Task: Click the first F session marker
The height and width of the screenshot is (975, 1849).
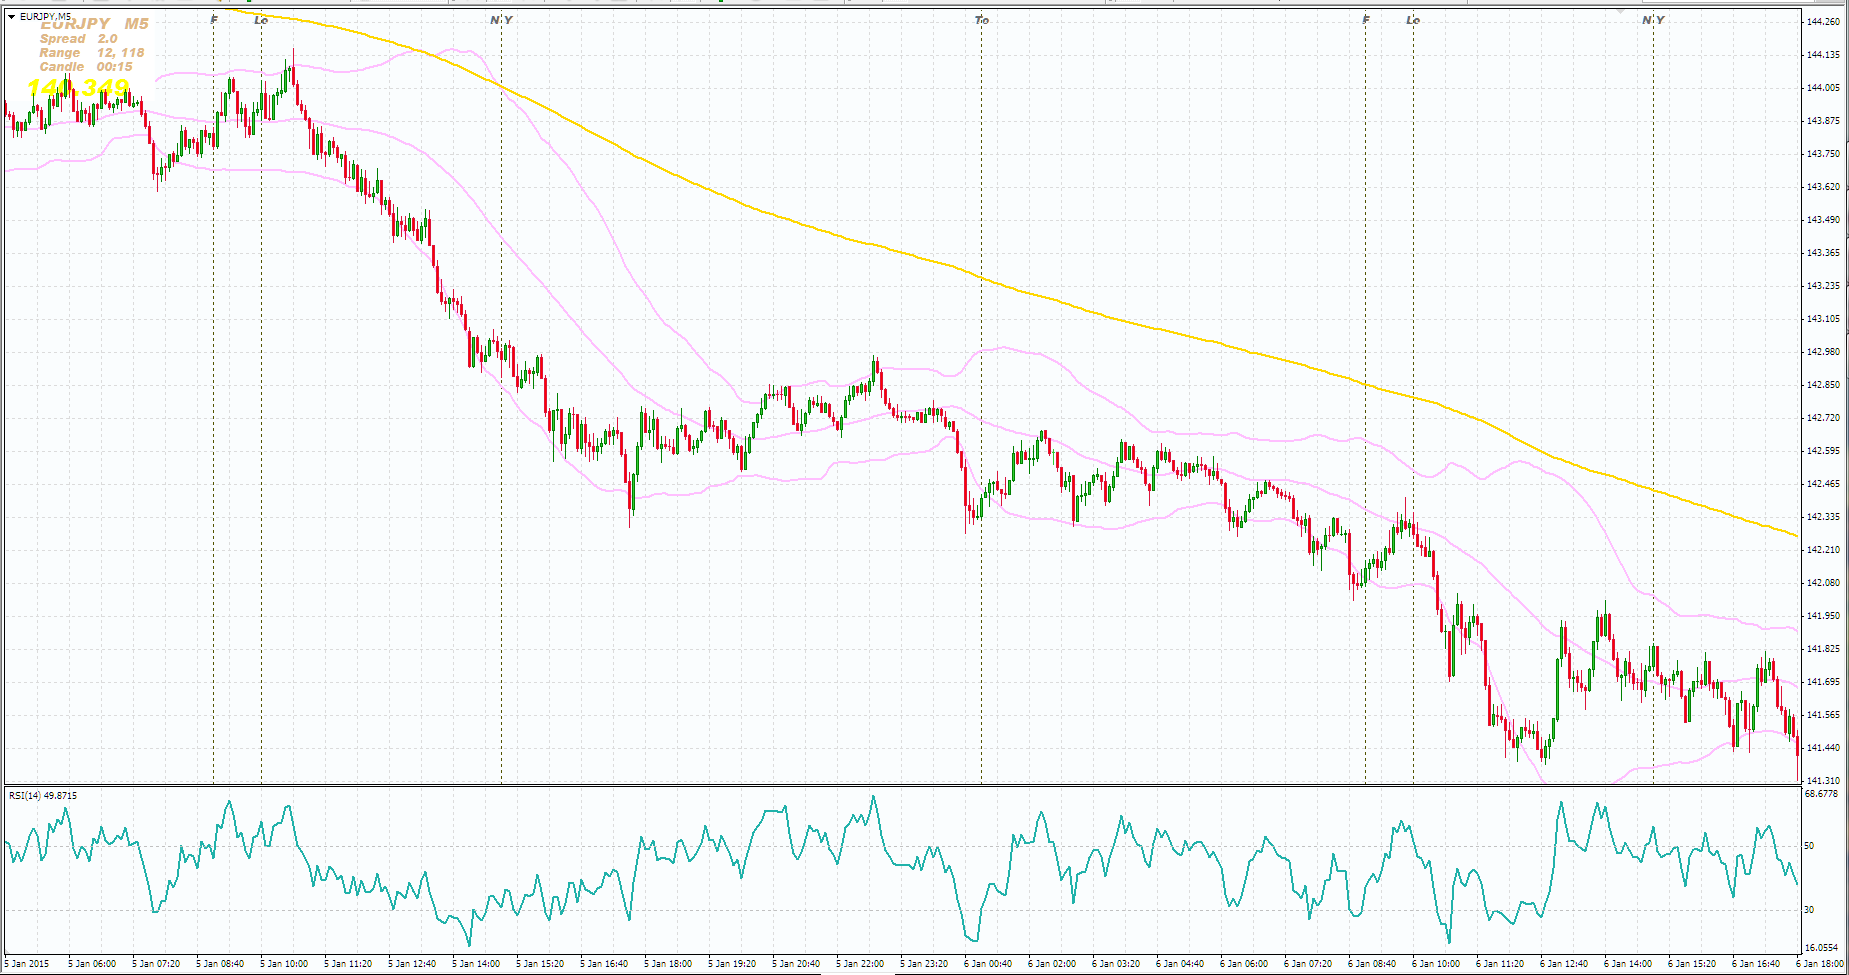Action: click(214, 20)
